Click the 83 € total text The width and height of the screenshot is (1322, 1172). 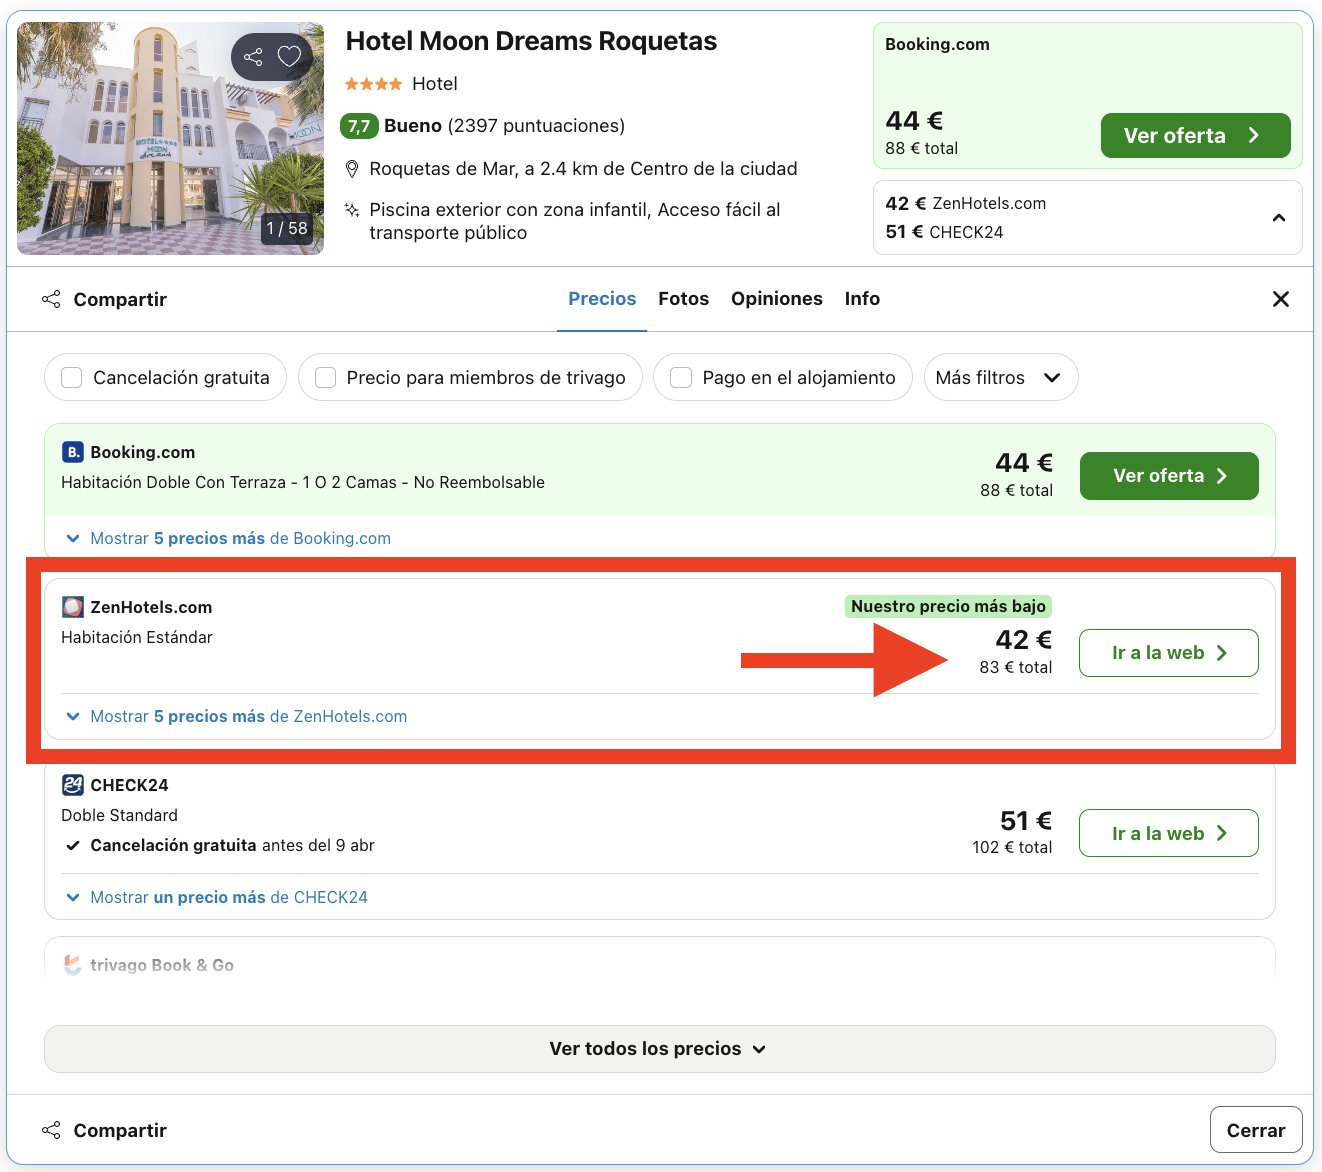point(1016,667)
